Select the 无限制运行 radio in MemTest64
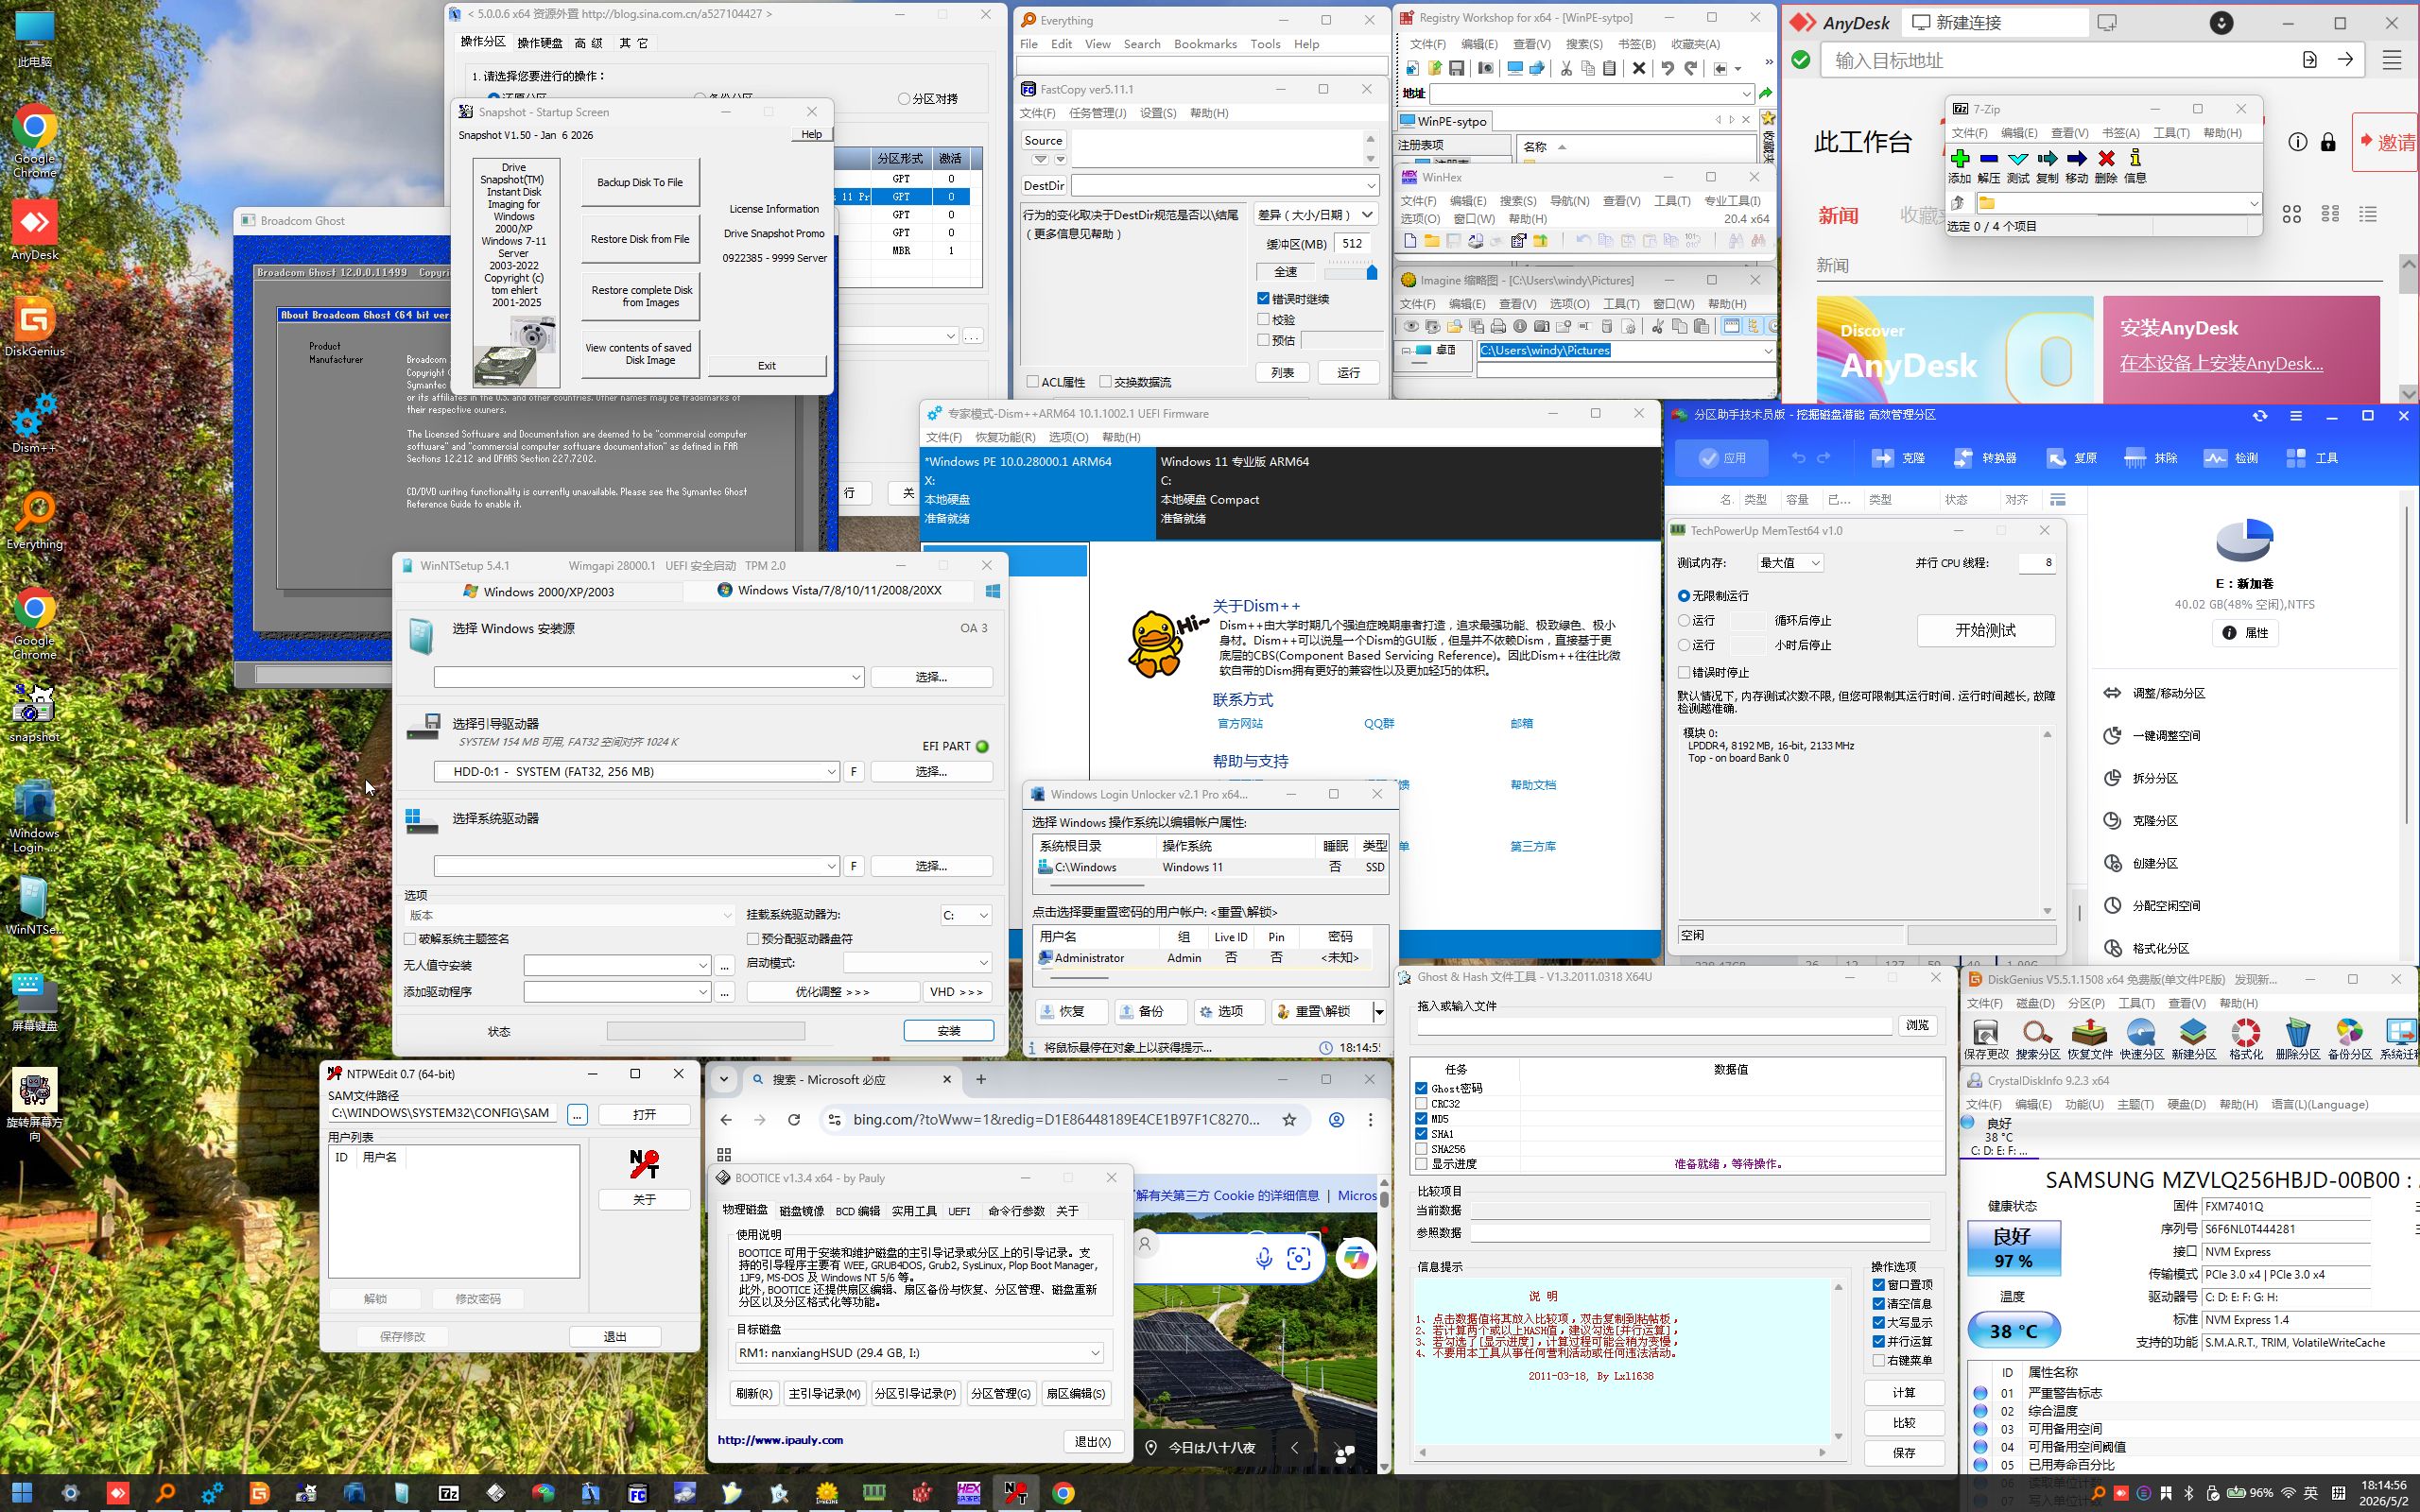The image size is (2420, 1512). [1684, 596]
